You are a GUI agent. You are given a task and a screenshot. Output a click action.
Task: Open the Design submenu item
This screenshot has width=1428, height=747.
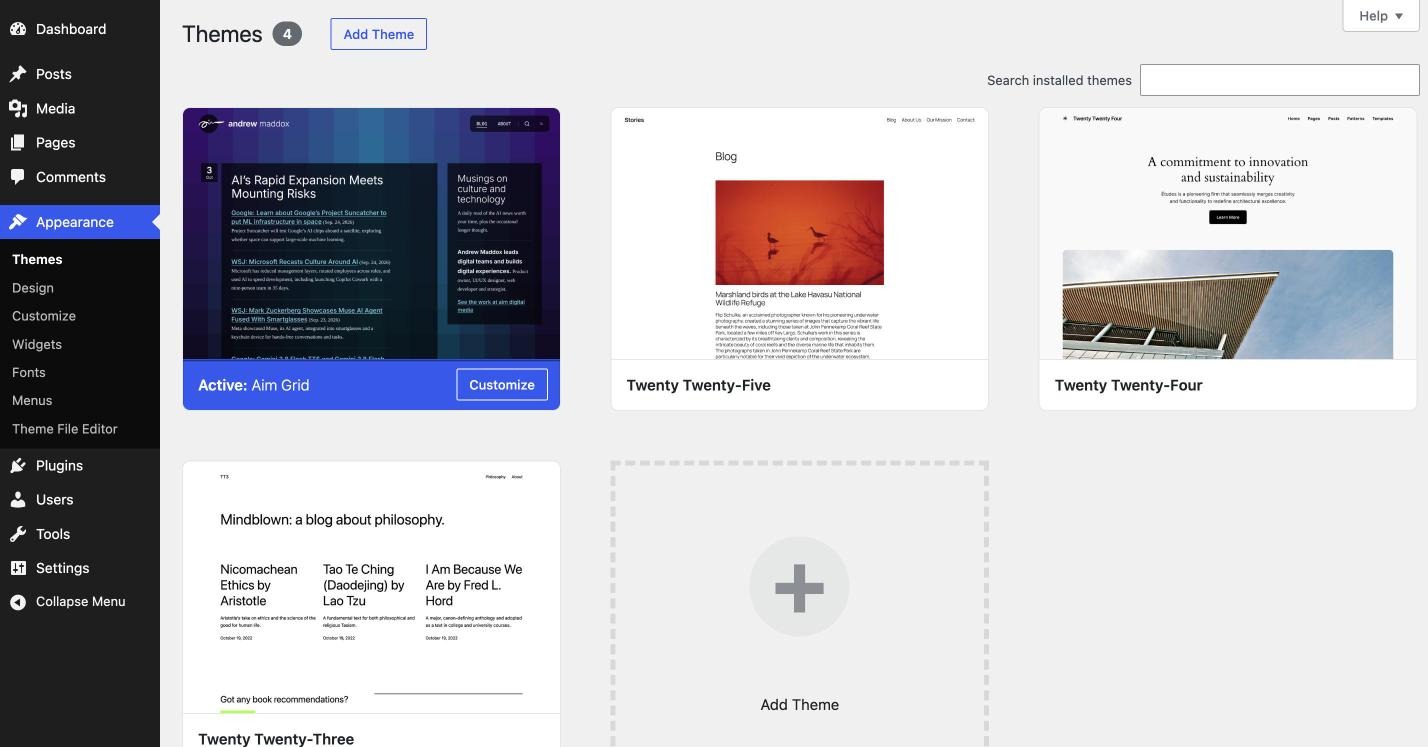click(x=33, y=287)
